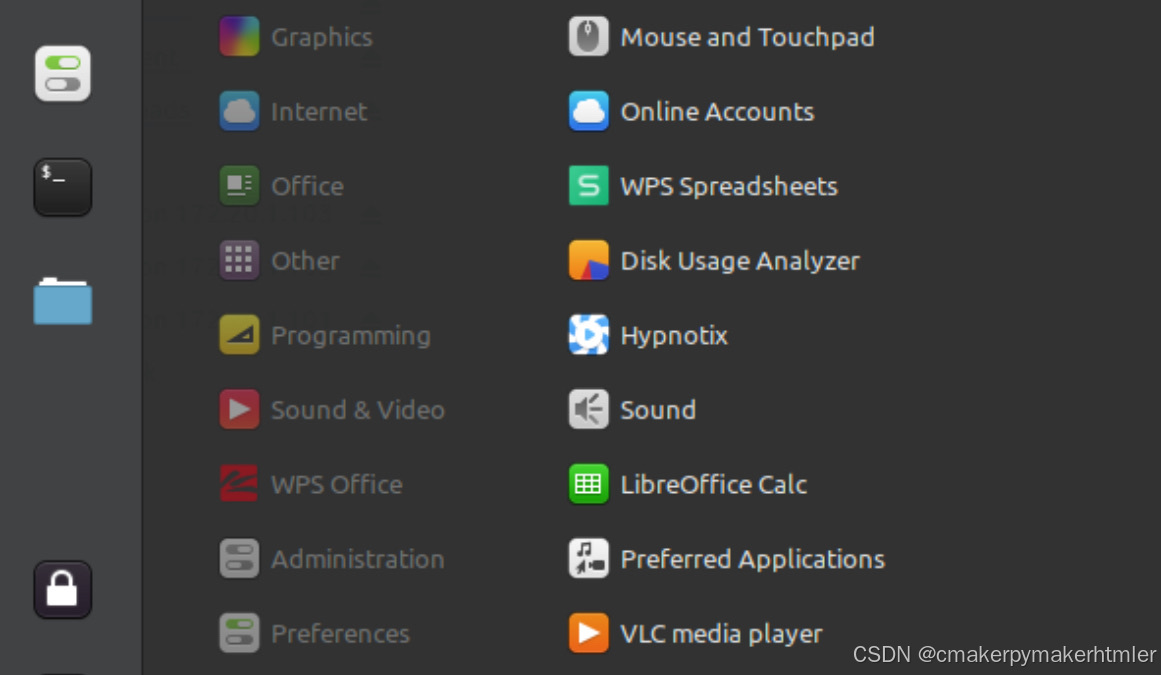Viewport: 1161px width, 675px height.
Task: Click the Internet category cloud icon
Action: click(239, 111)
